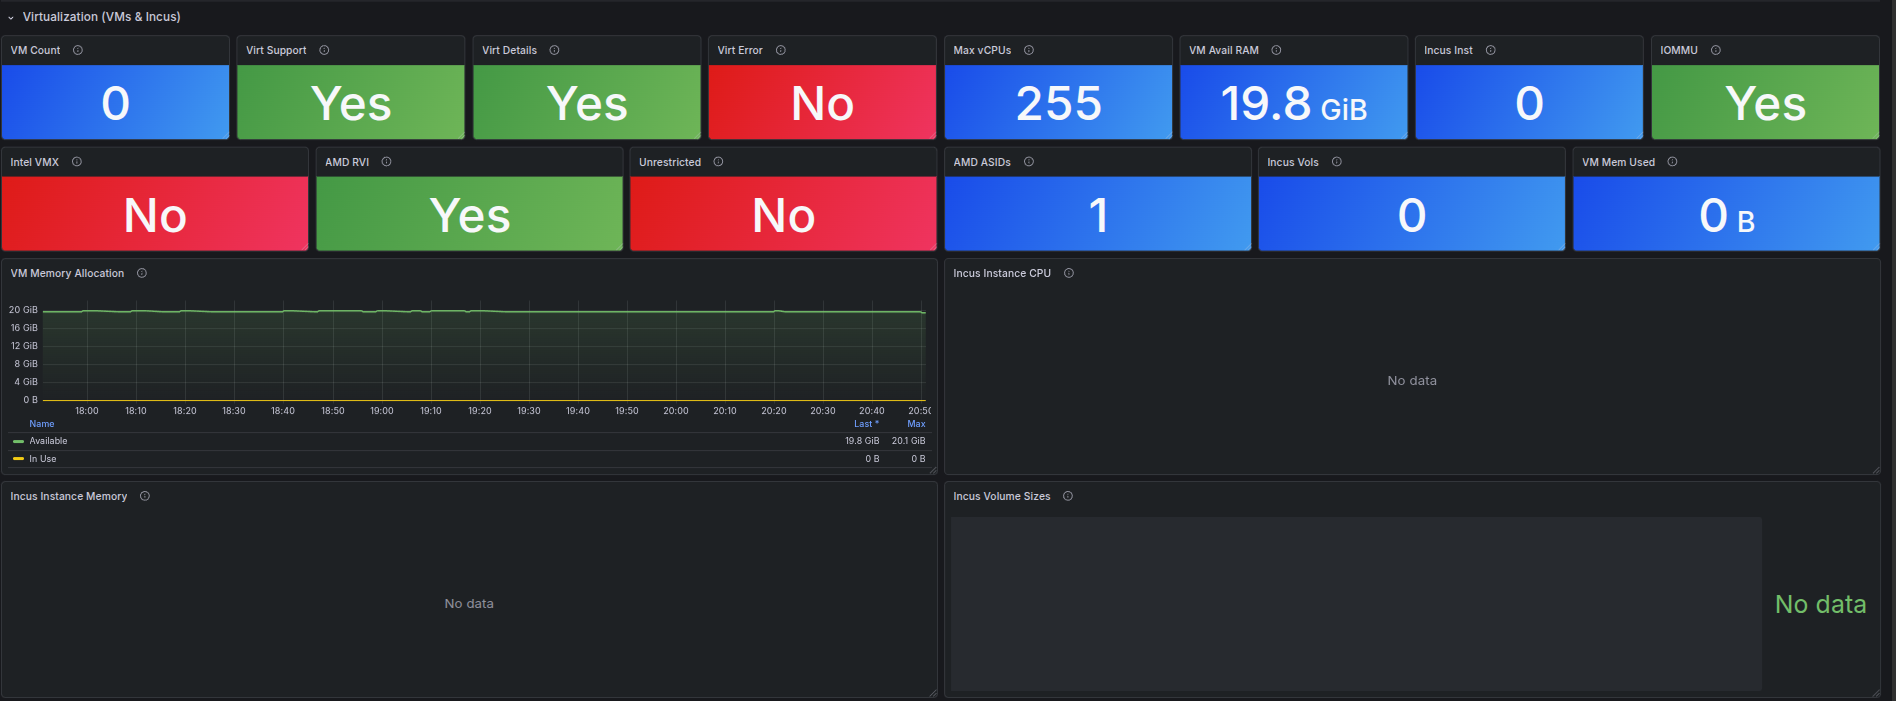The image size is (1896, 701).
Task: Click the info icon next to VM Memory Allocation
Action: 142,273
